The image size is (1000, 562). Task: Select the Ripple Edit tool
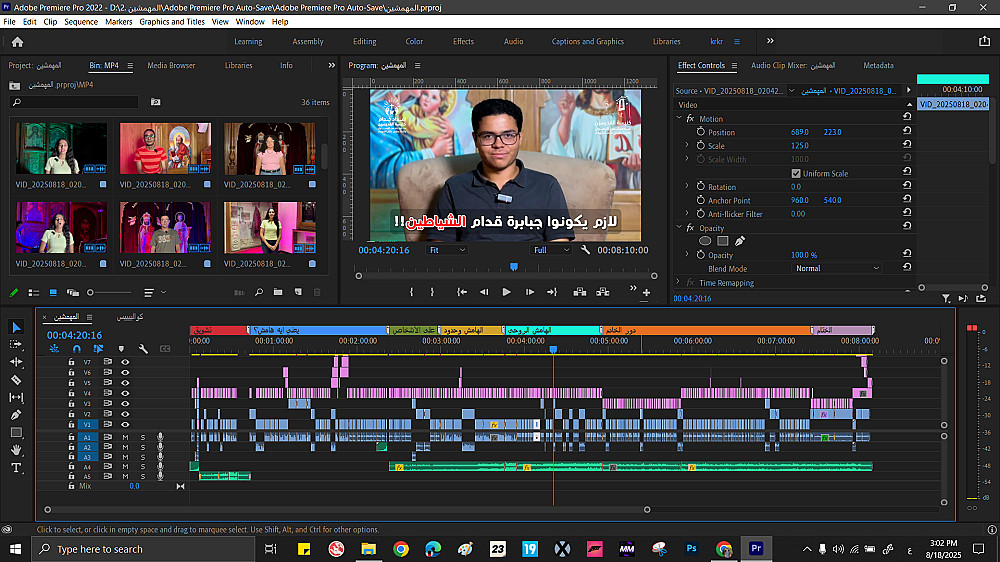16,361
